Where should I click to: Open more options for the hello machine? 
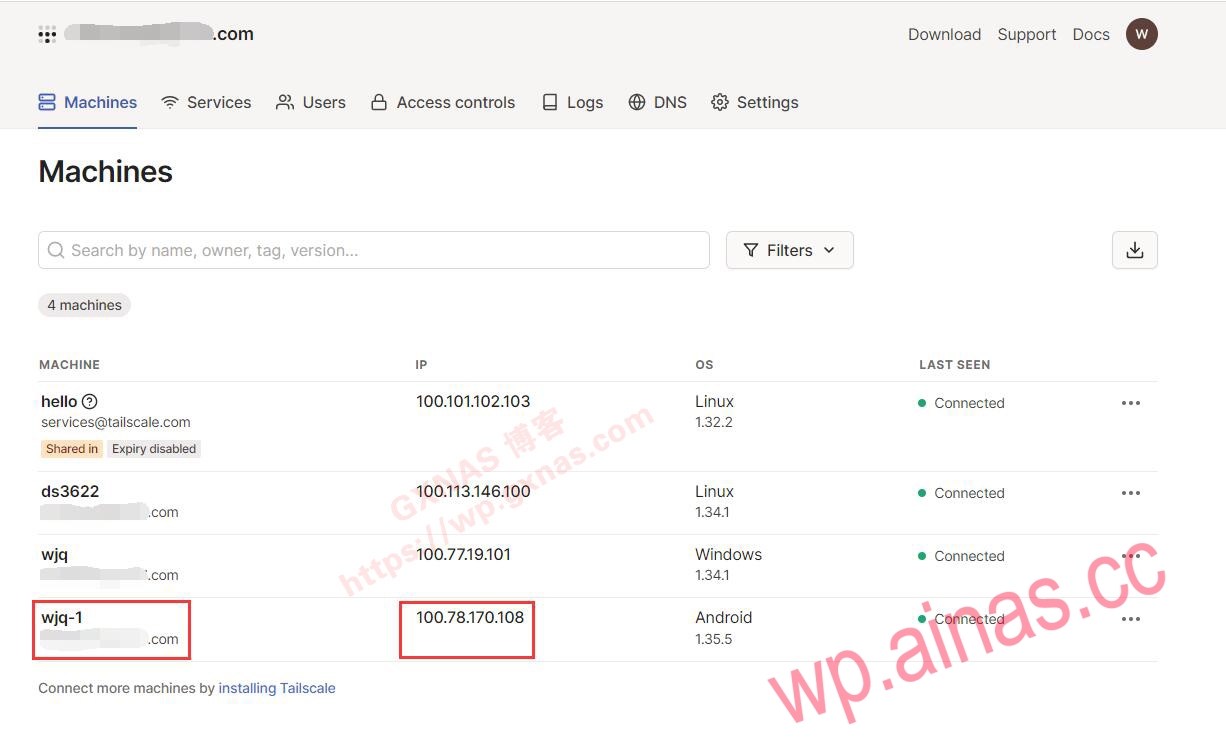click(x=1131, y=403)
